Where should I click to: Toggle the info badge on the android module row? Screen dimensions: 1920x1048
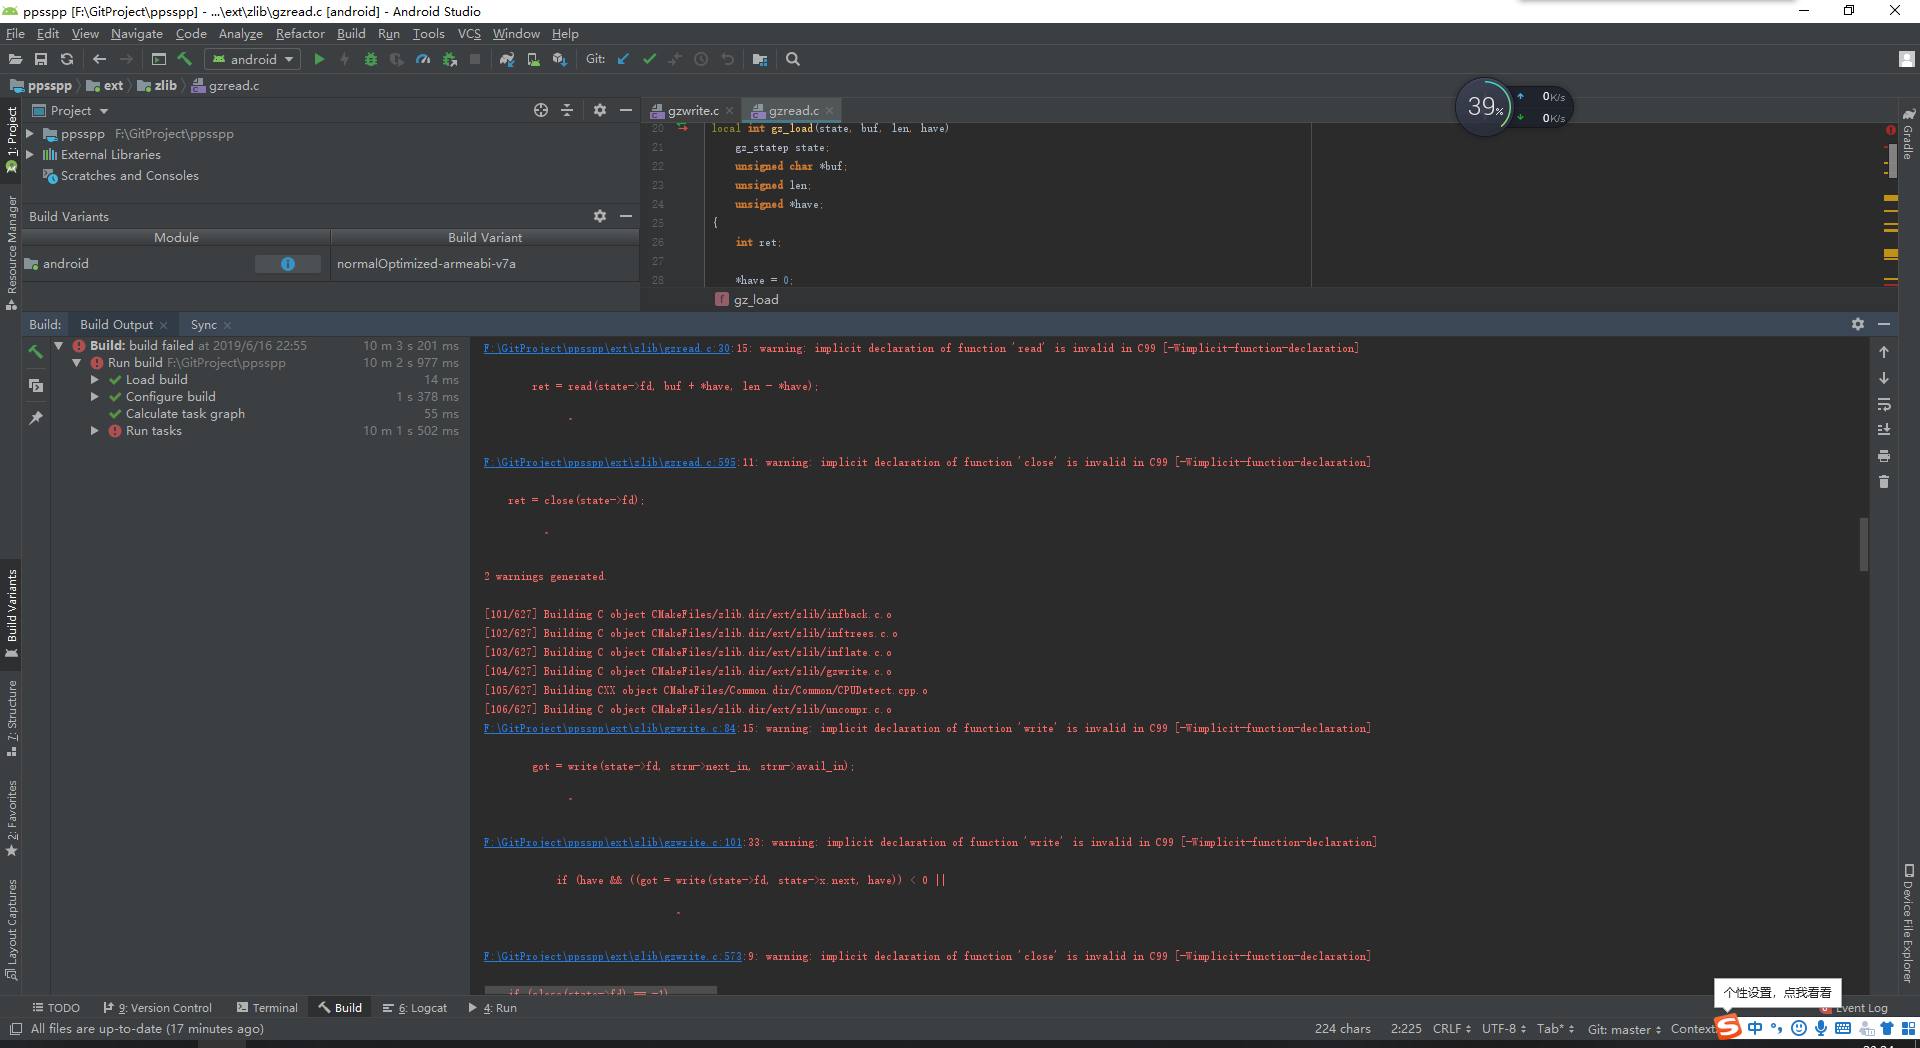click(x=288, y=263)
